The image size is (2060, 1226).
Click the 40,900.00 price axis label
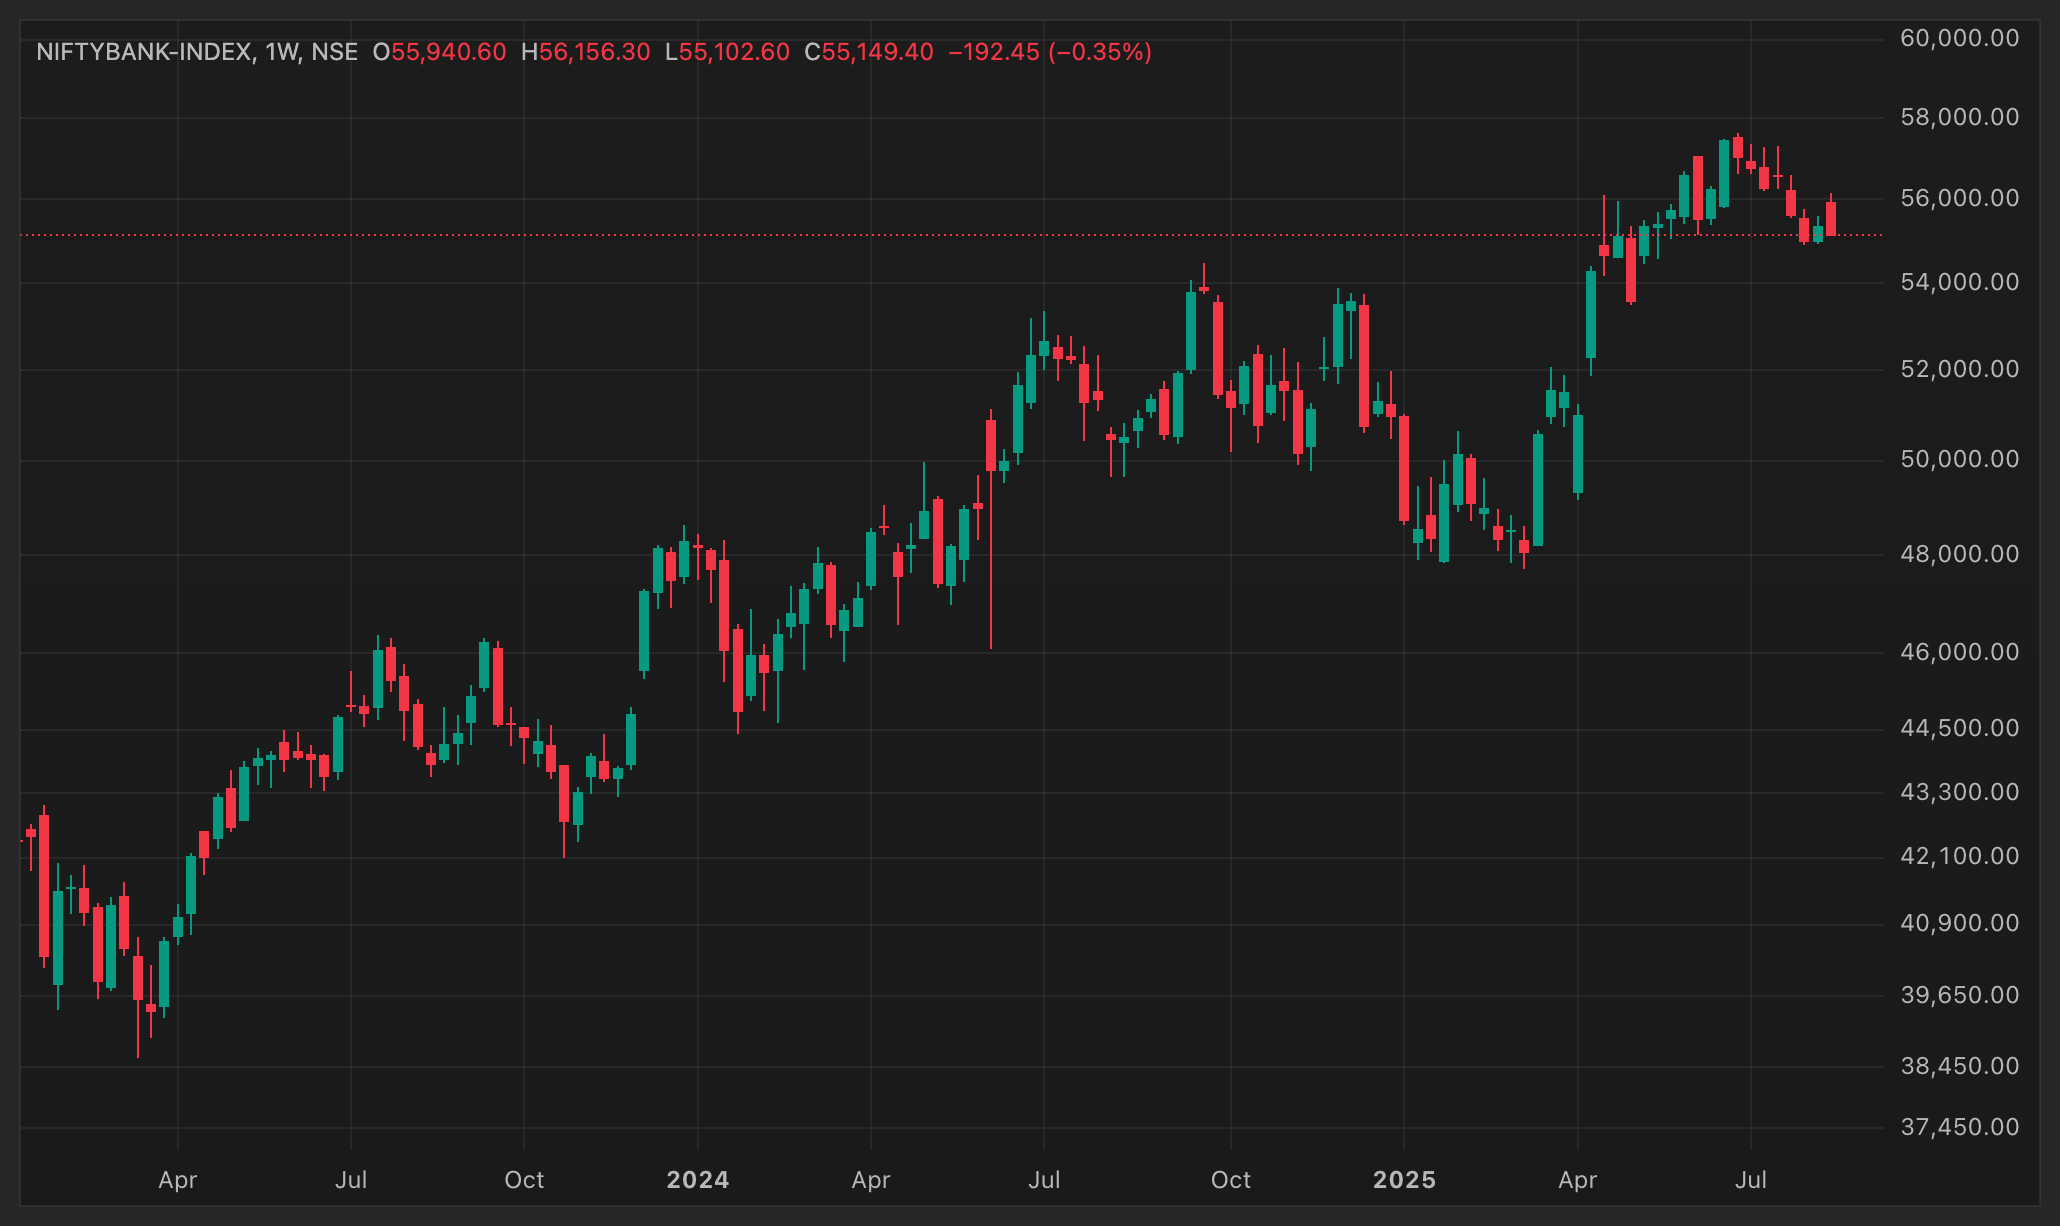pyautogui.click(x=1960, y=923)
